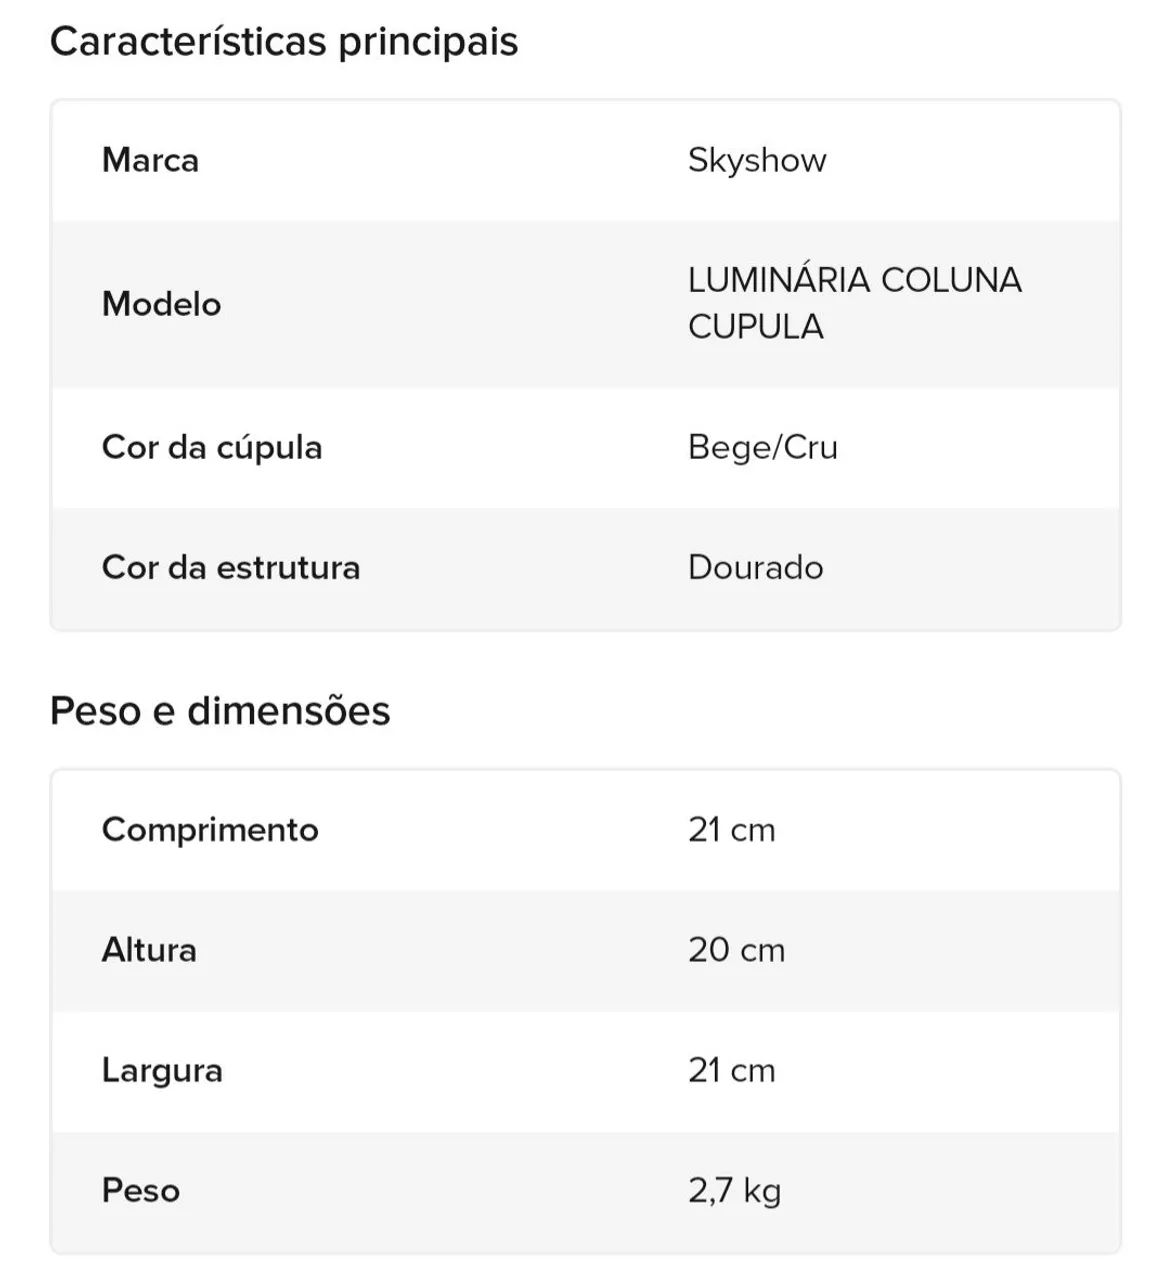Click the Skyshow brand value
The height and width of the screenshot is (1280, 1171).
pos(757,160)
